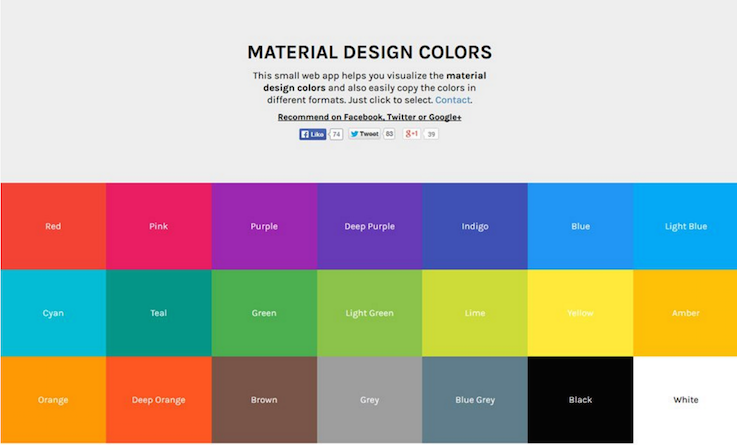Select the Pink color swatch
The width and height of the screenshot is (737, 445).
pos(159,227)
